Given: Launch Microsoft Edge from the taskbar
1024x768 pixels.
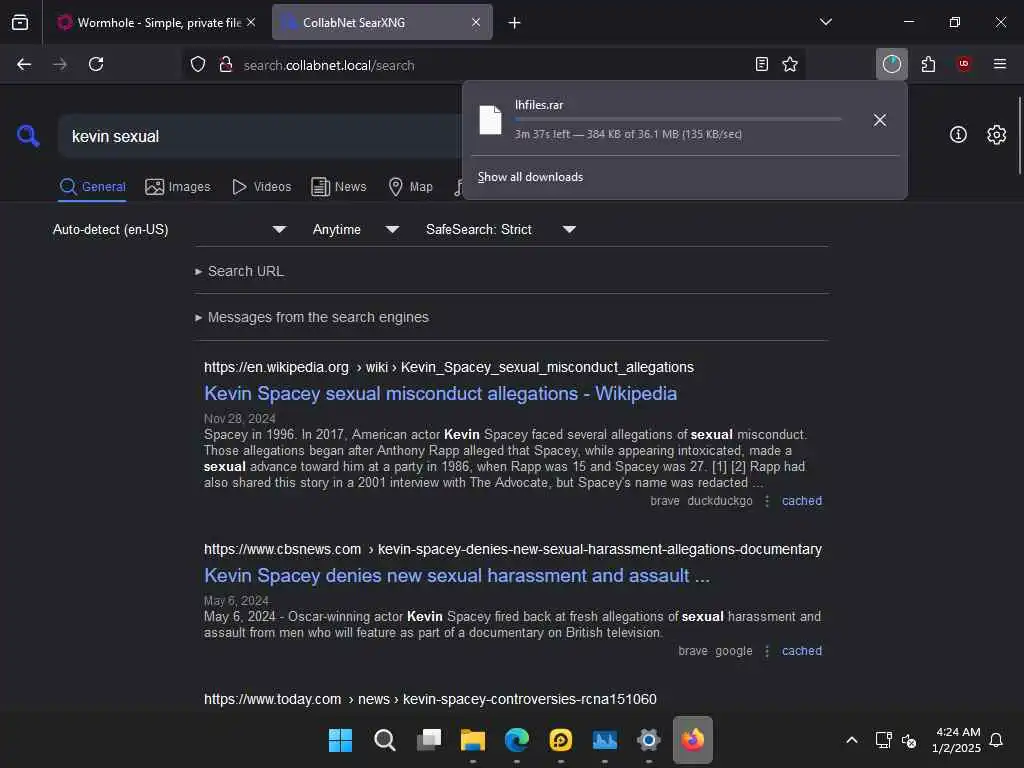Looking at the screenshot, I should tap(517, 740).
